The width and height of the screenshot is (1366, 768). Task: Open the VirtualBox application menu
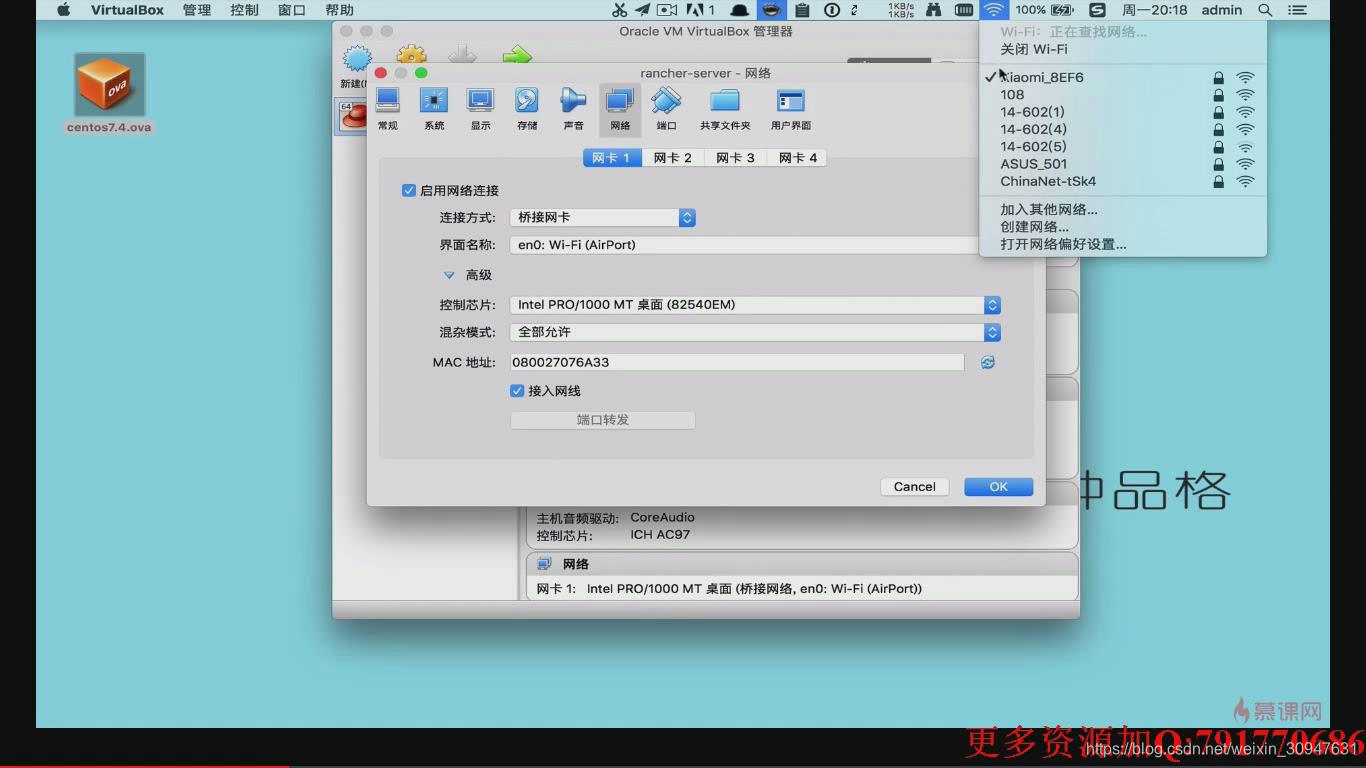click(127, 10)
